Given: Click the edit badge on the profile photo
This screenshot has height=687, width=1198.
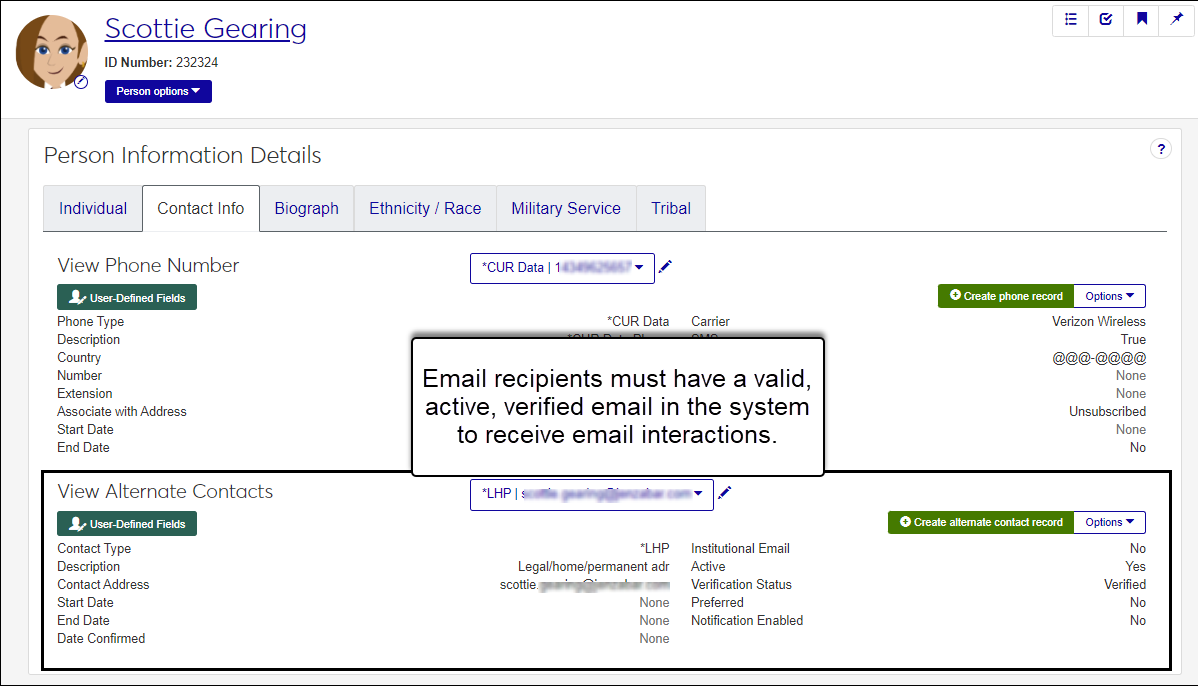Looking at the screenshot, I should click(81, 82).
